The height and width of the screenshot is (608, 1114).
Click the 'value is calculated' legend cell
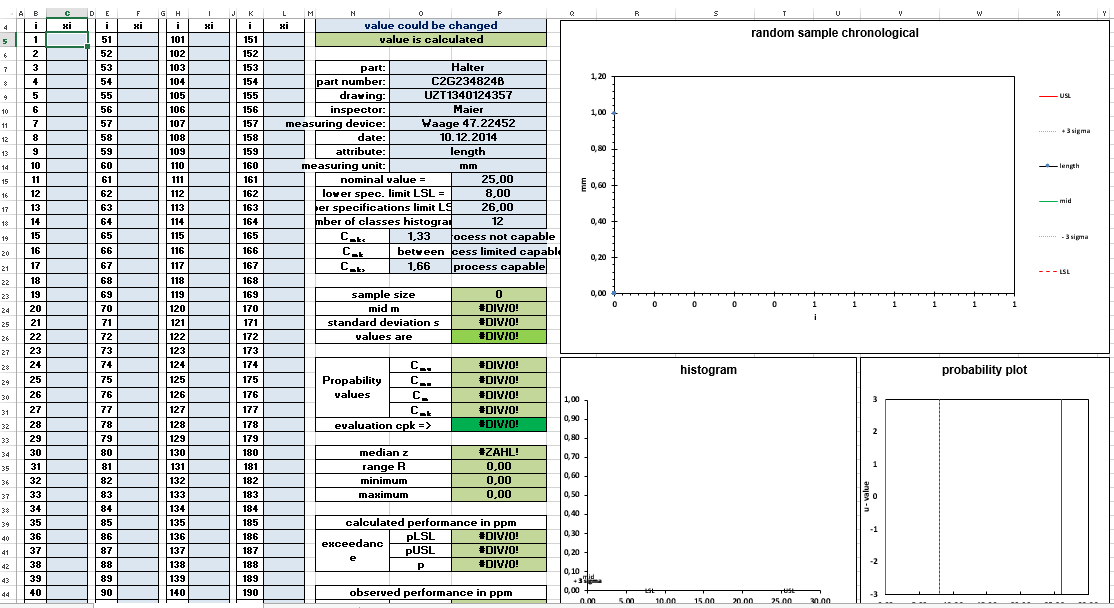pos(431,40)
